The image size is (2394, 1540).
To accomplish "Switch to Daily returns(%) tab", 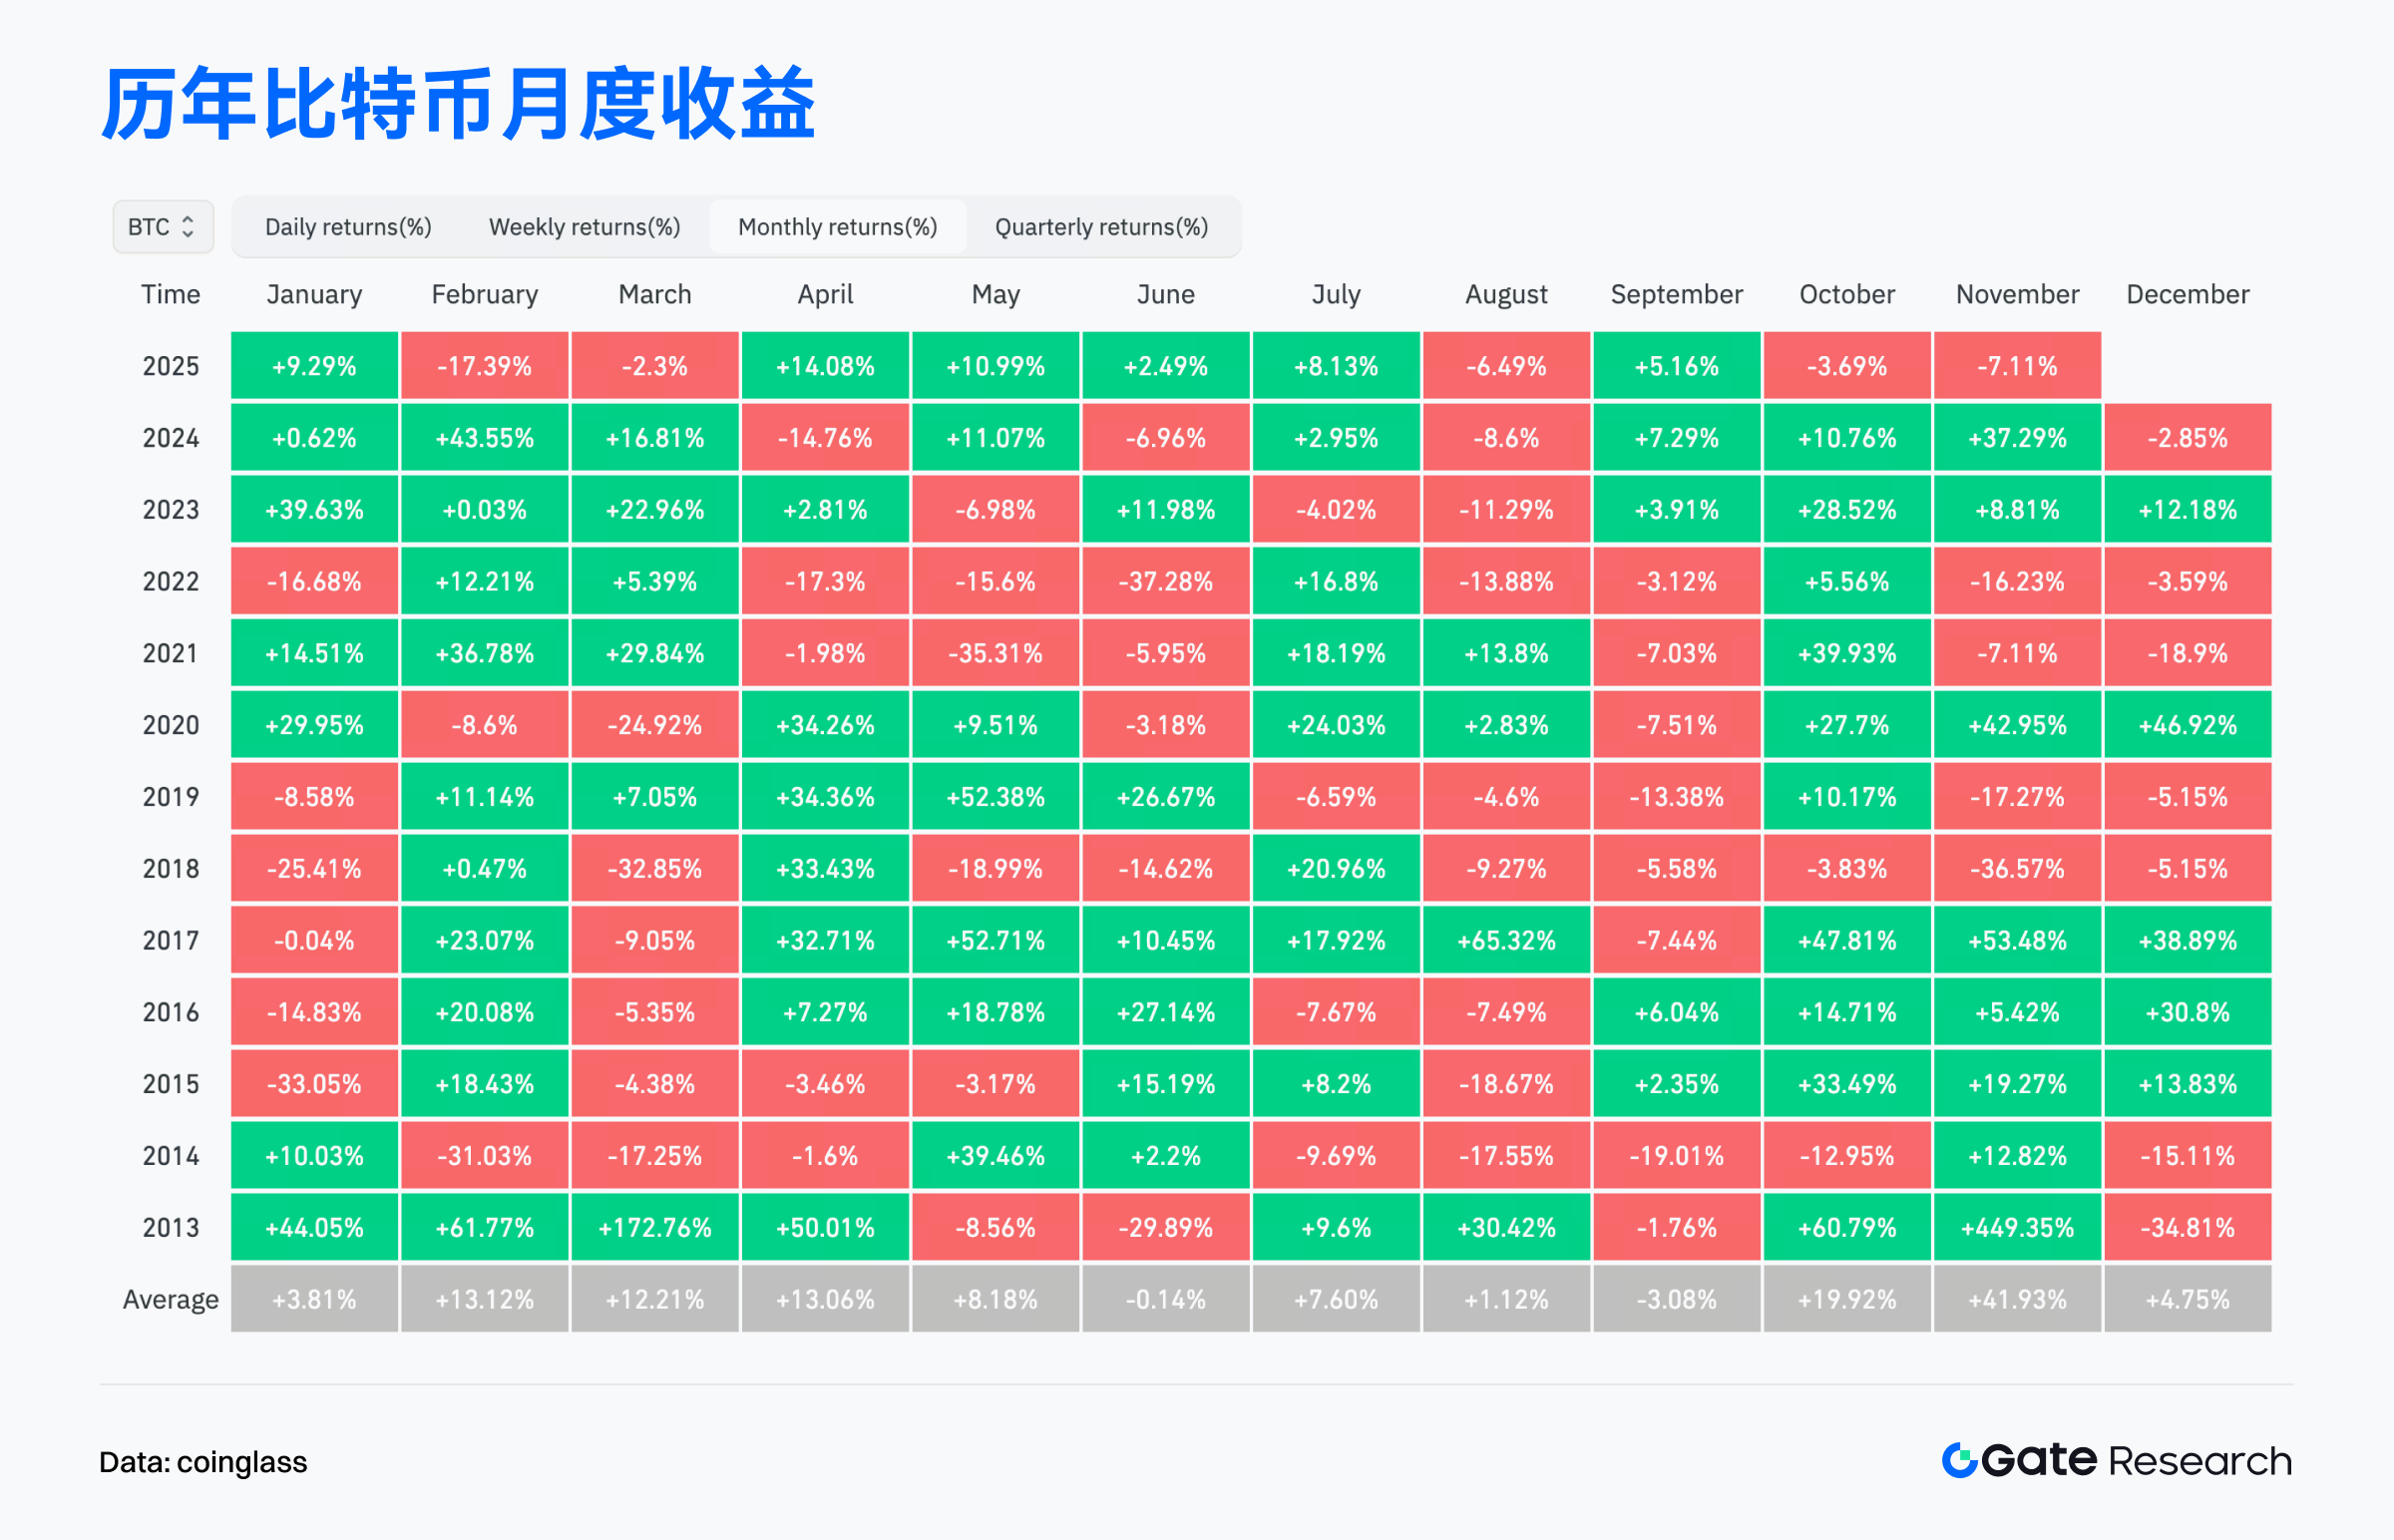I will [348, 227].
